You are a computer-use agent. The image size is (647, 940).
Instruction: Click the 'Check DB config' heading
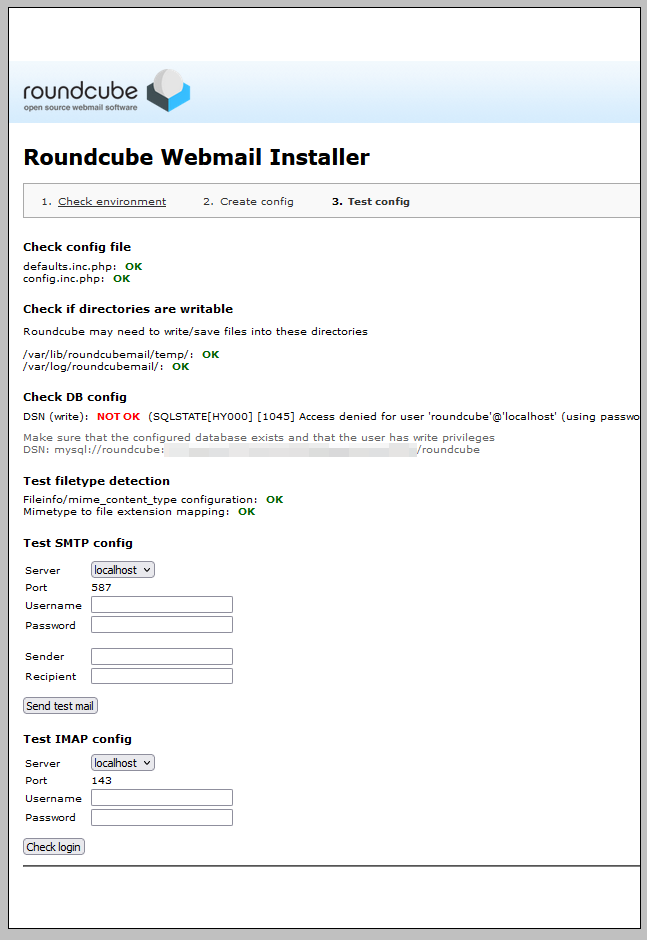75,397
